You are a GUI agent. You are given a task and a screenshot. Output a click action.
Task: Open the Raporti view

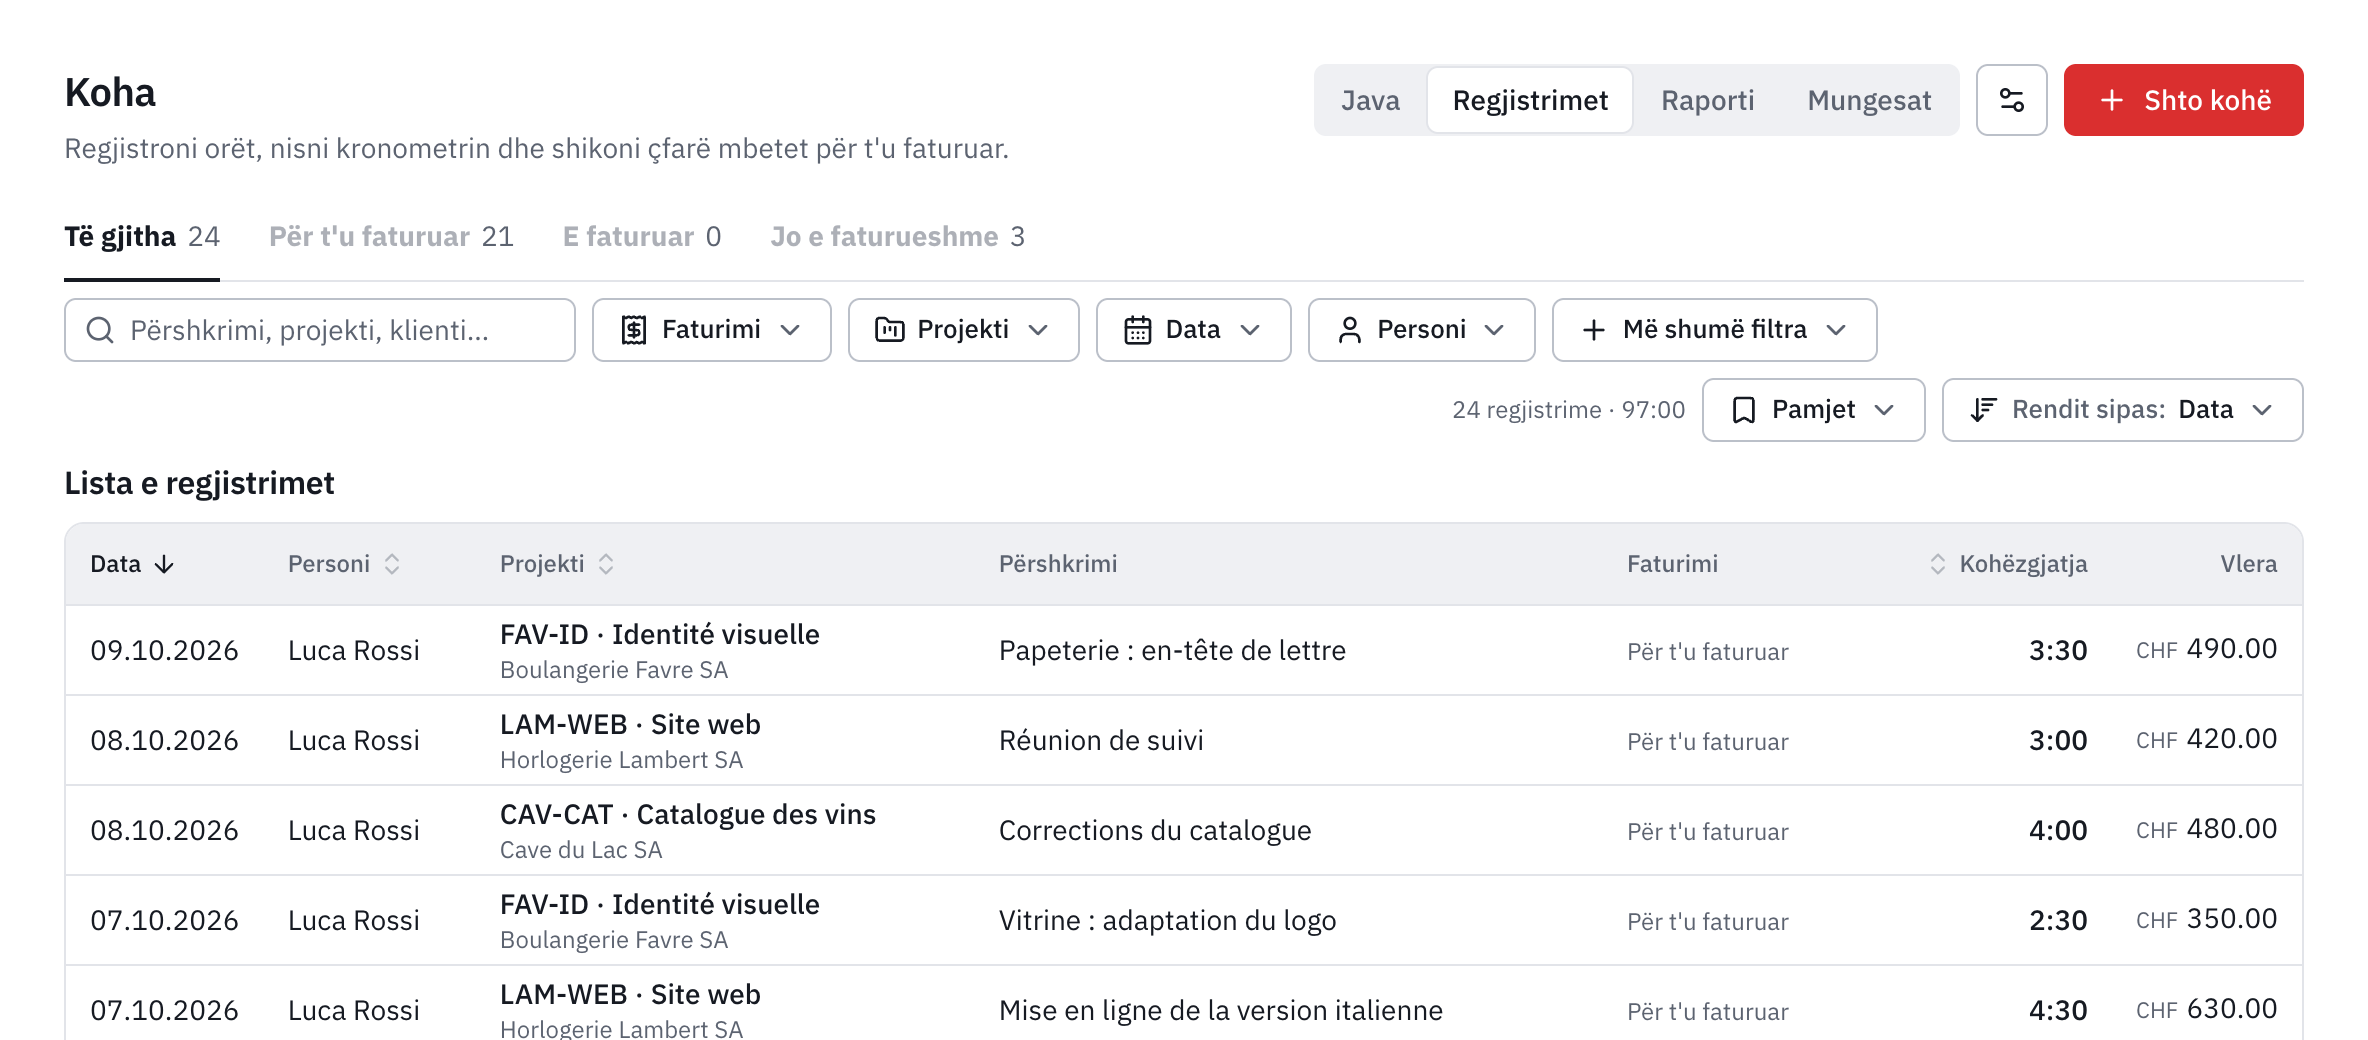[1708, 100]
